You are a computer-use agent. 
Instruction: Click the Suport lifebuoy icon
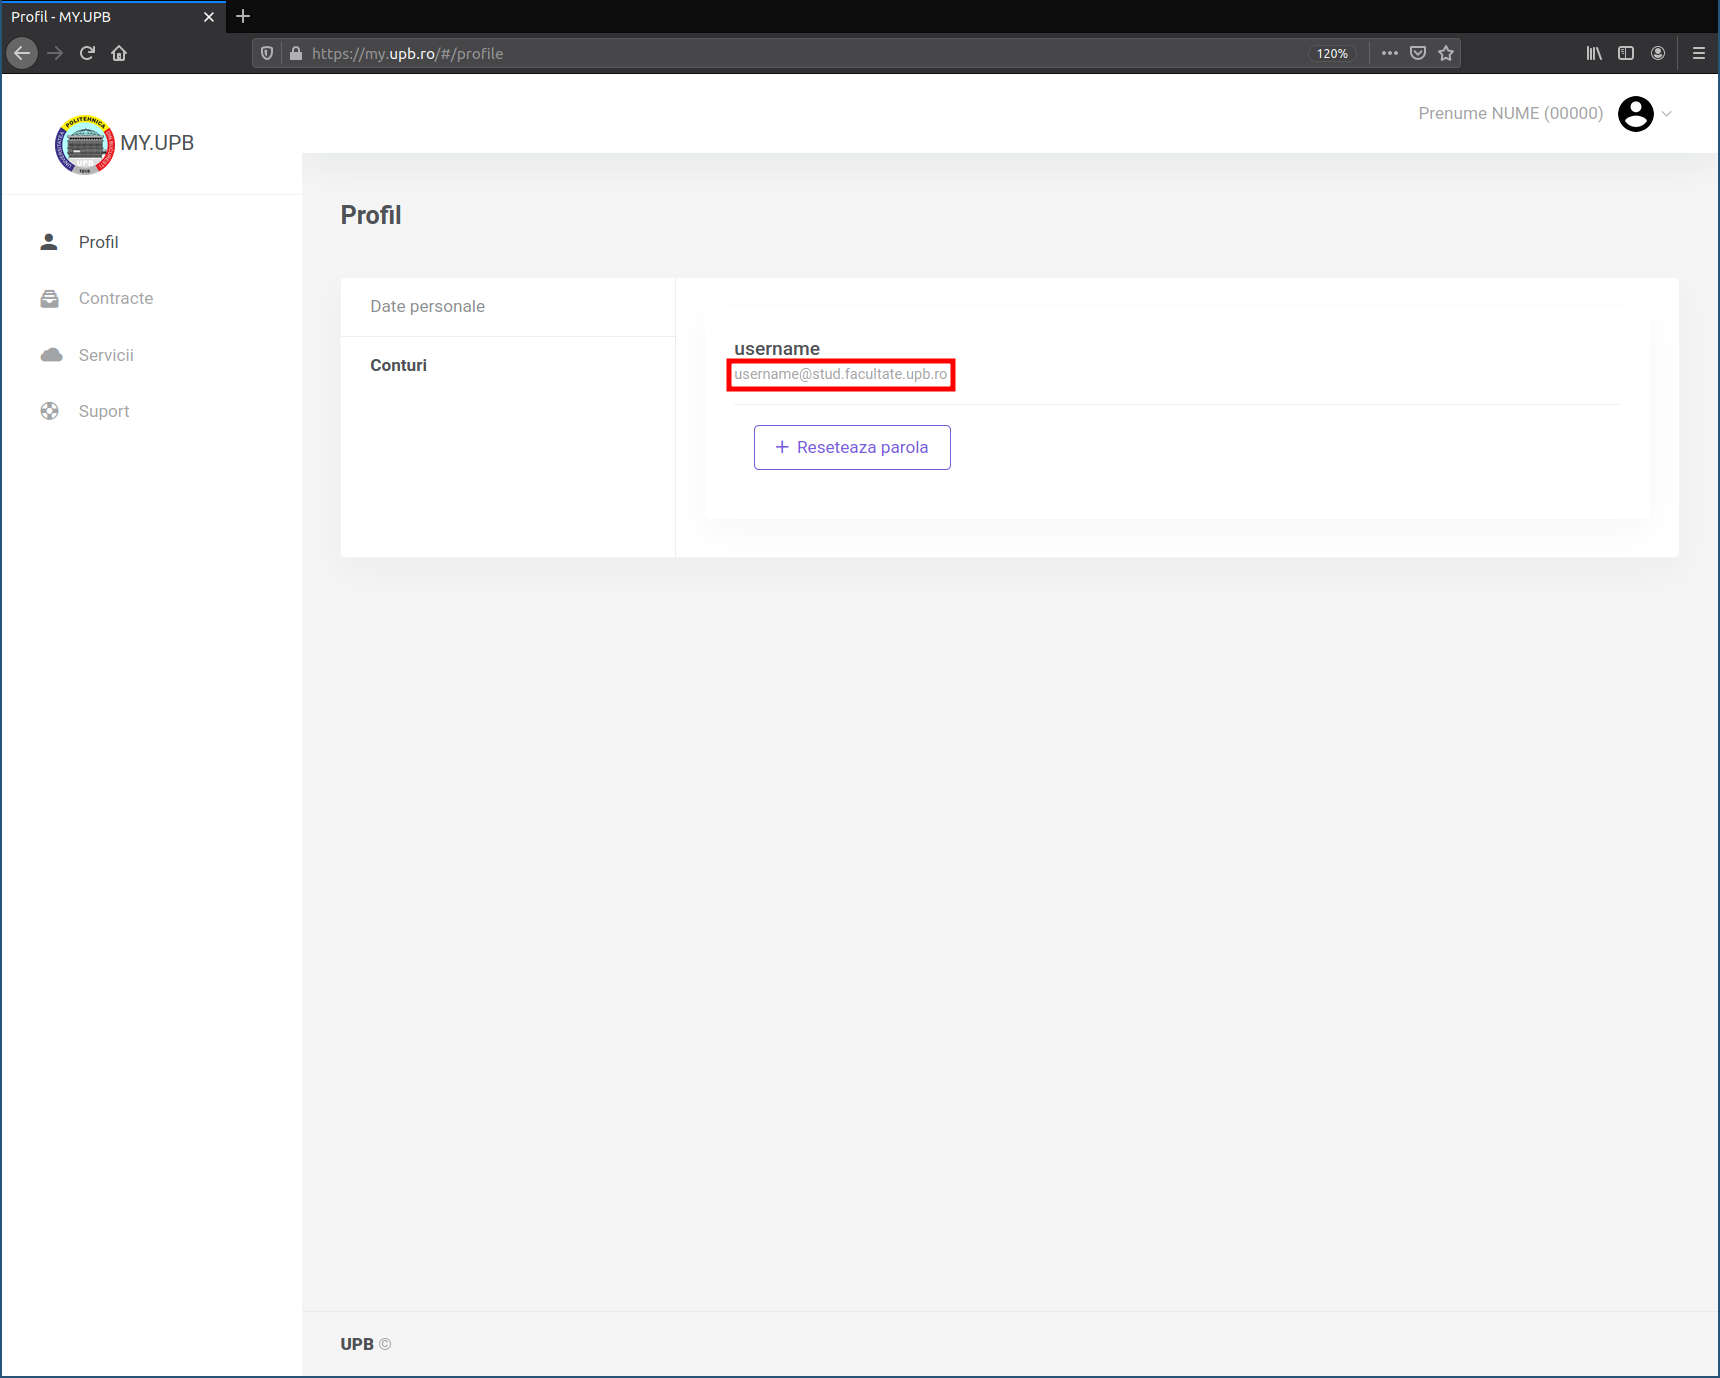49,411
